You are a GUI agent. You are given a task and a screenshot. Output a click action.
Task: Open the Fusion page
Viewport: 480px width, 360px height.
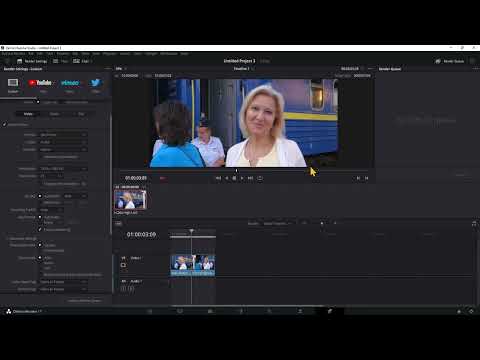click(x=241, y=311)
